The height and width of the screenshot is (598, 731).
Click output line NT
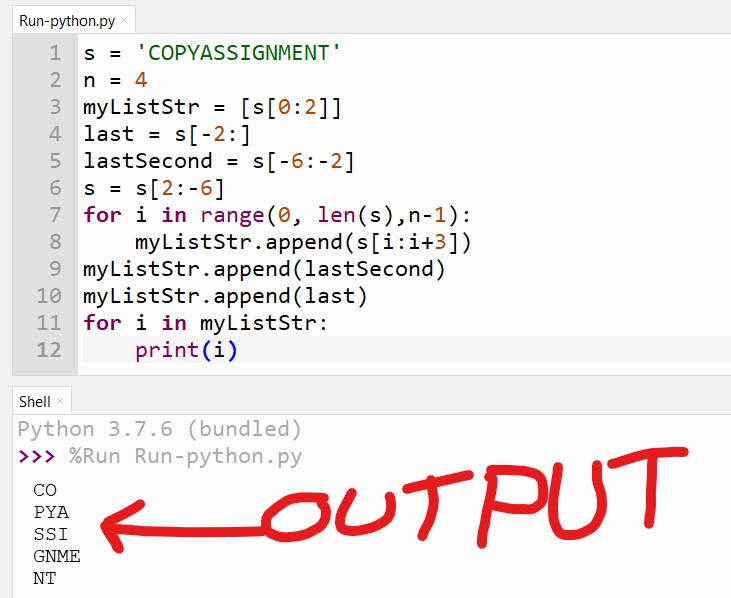[x=45, y=578]
